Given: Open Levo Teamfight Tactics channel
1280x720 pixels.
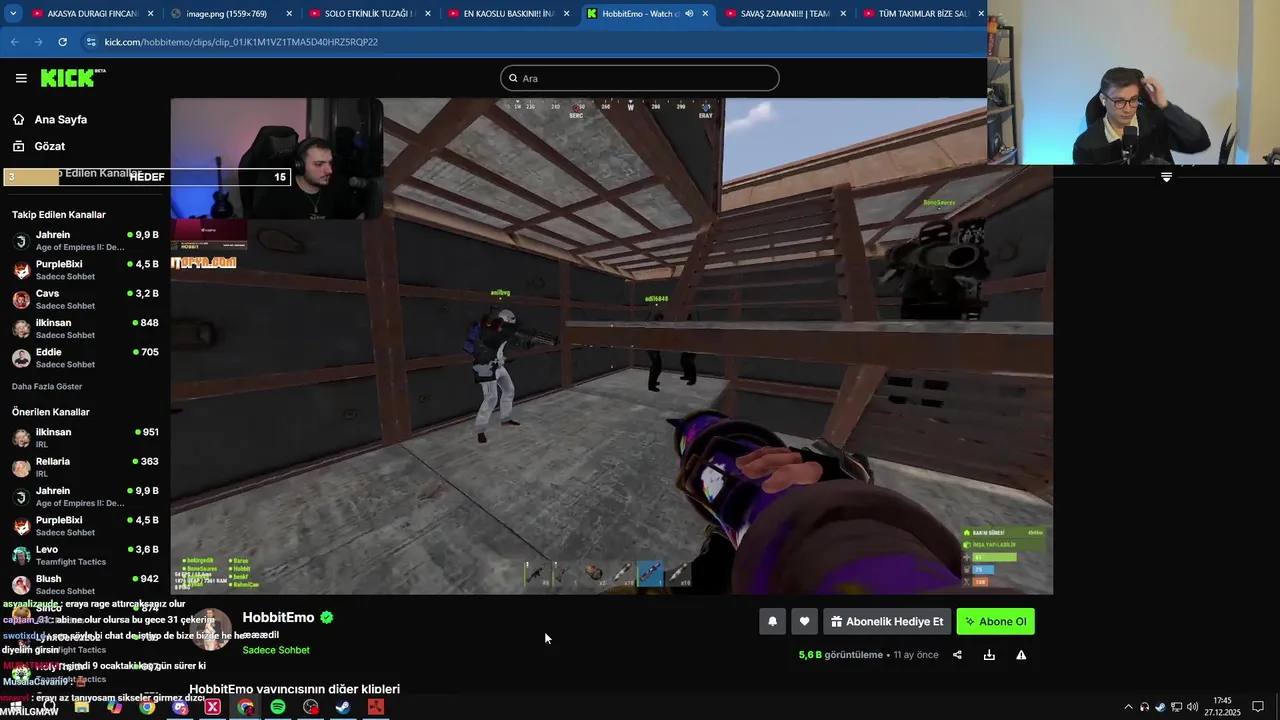Looking at the screenshot, I should pyautogui.click(x=84, y=555).
